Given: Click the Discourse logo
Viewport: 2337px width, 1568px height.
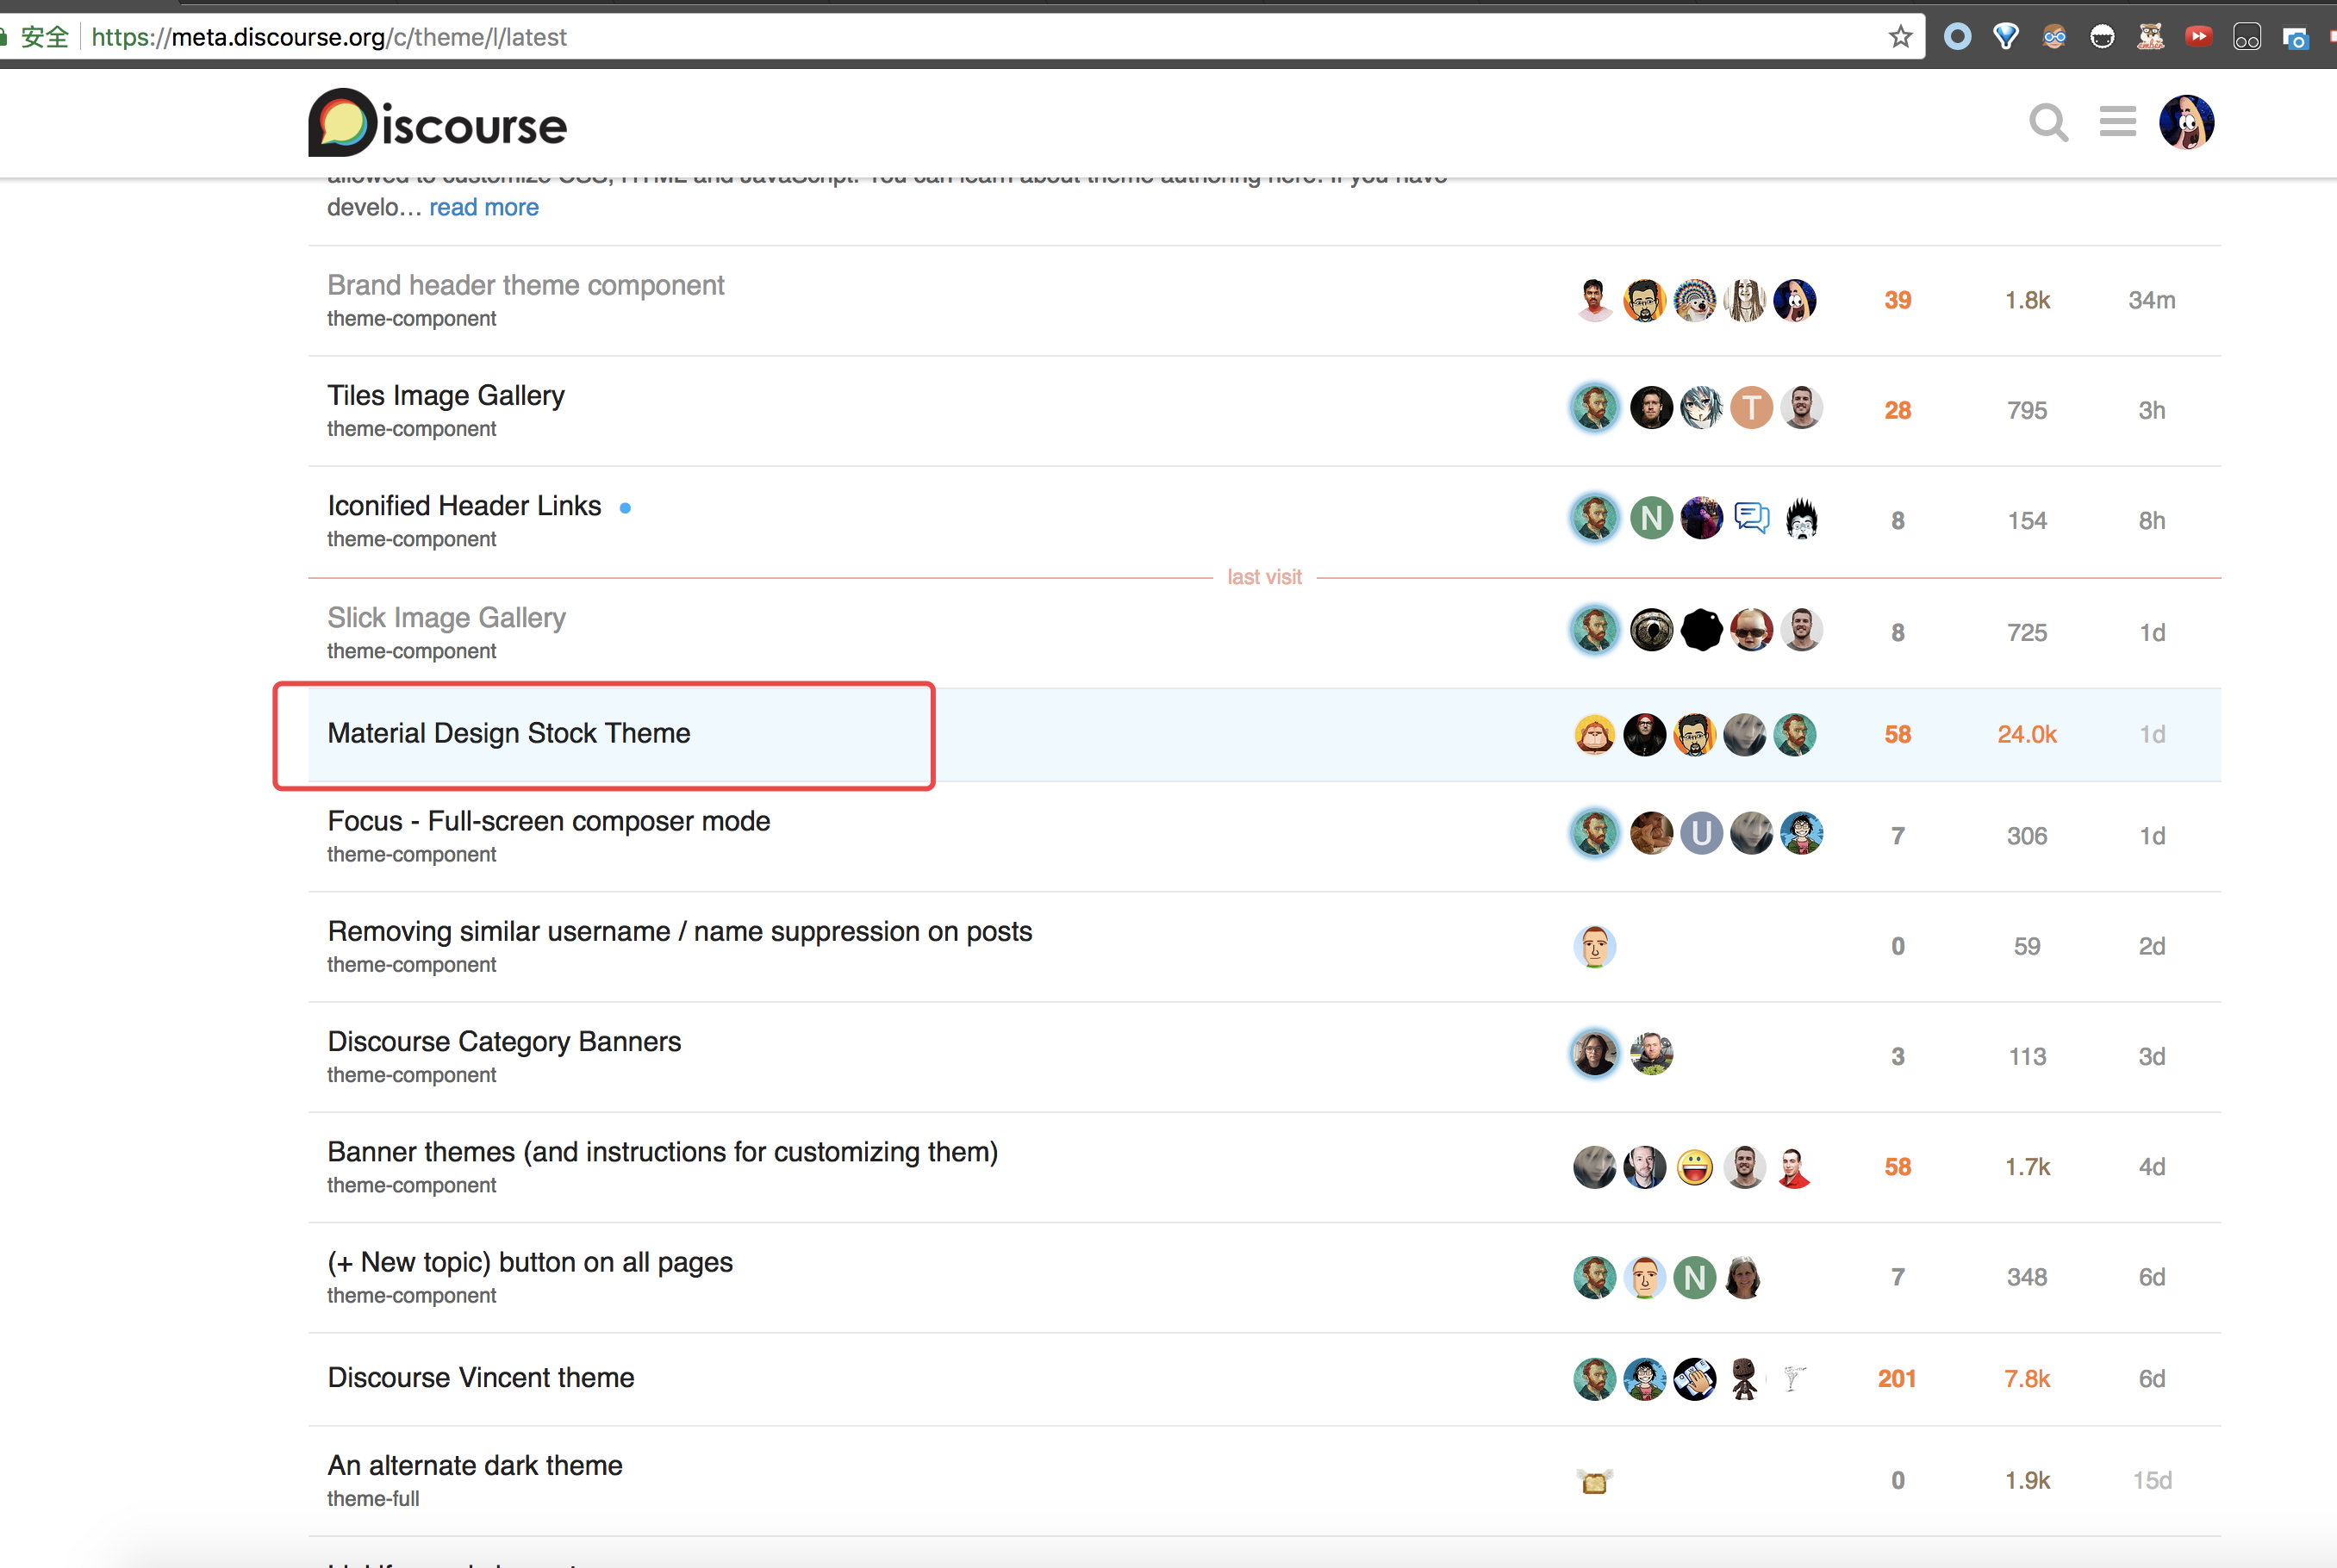Looking at the screenshot, I should [x=438, y=124].
